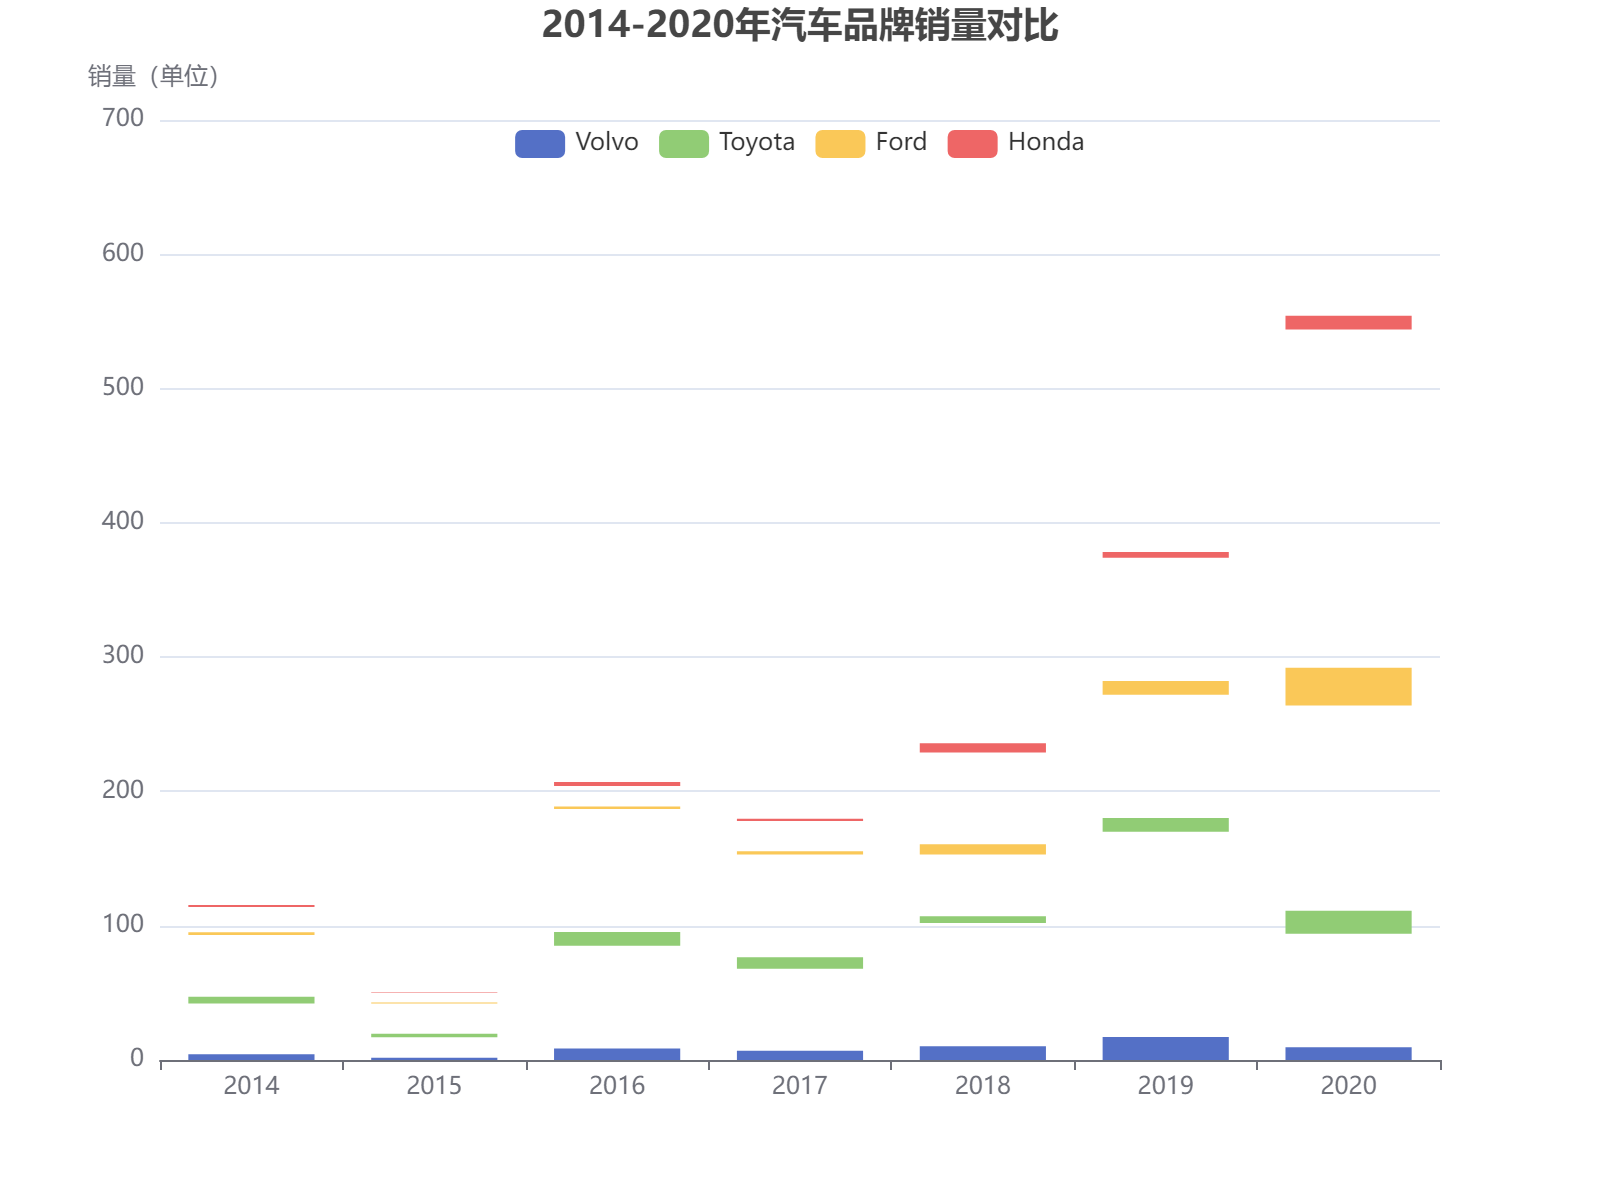Click the 2015 label on the x-axis
The width and height of the screenshot is (1600, 1200).
[x=433, y=1086]
